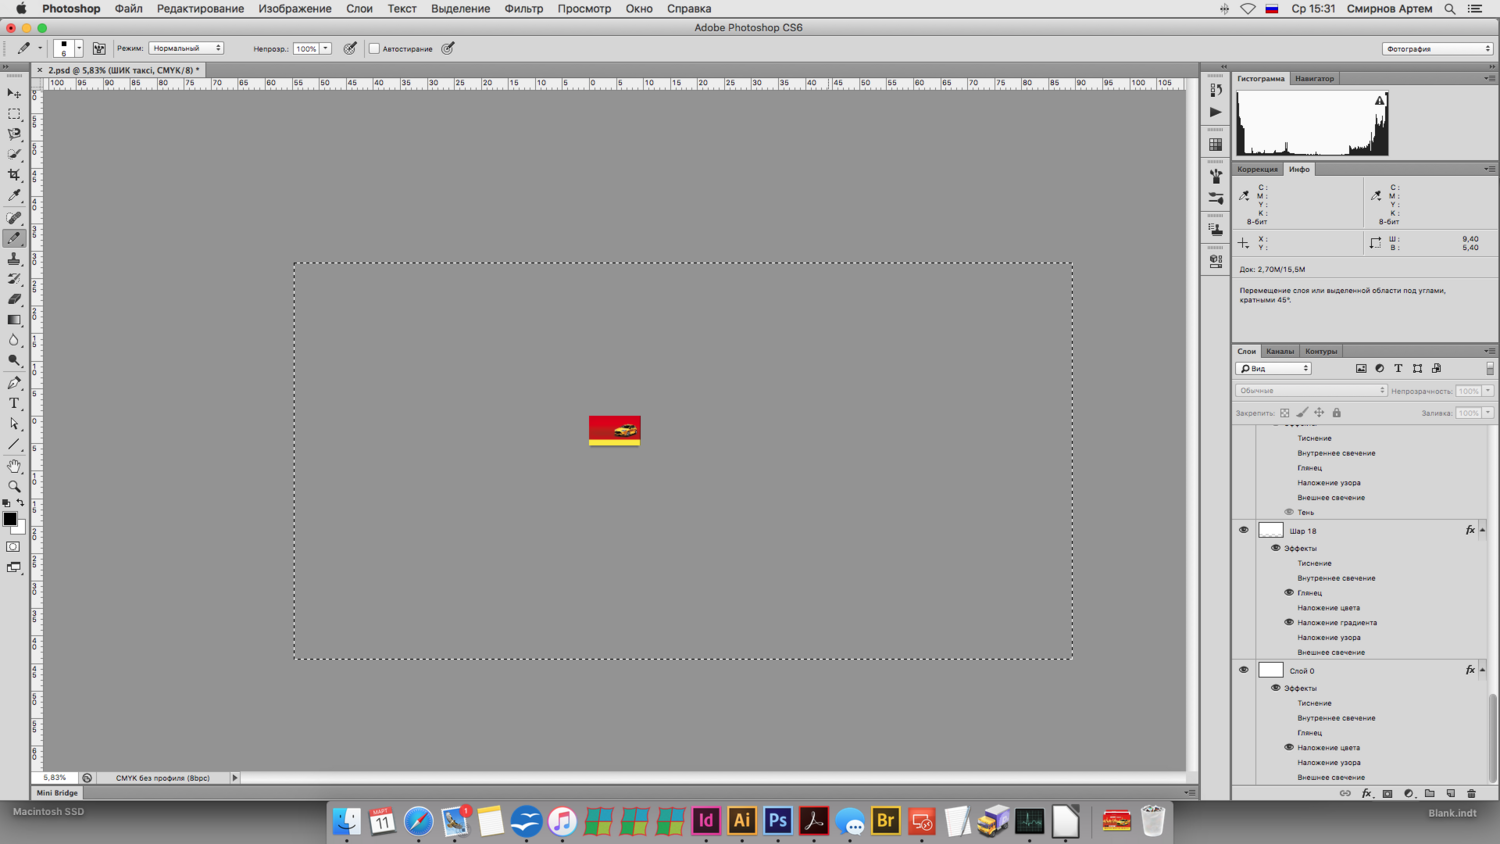Select the Zoom magnifier tool

pyautogui.click(x=14, y=486)
